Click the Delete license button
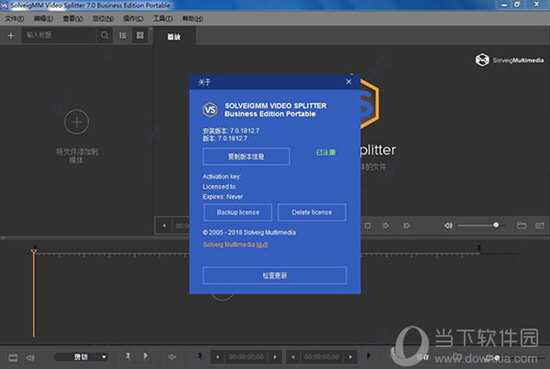 coord(312,212)
